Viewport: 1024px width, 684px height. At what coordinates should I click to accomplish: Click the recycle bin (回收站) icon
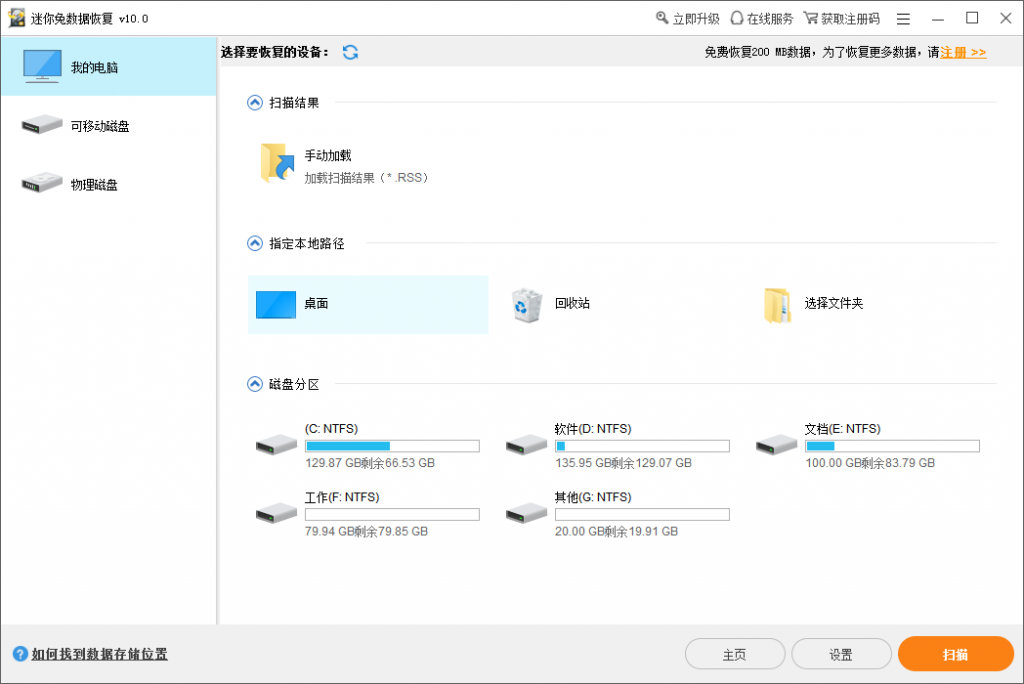click(526, 305)
